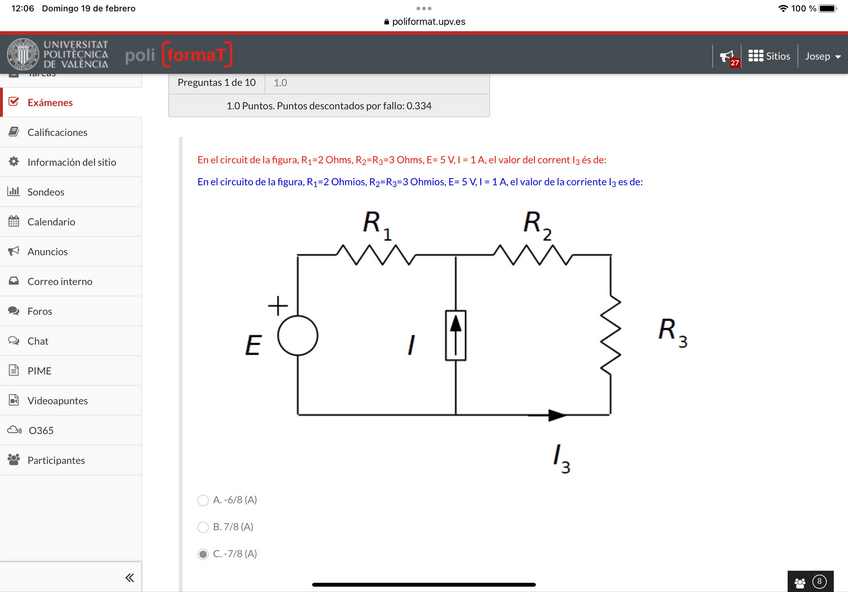Click the O365 cloud icon

(14, 431)
